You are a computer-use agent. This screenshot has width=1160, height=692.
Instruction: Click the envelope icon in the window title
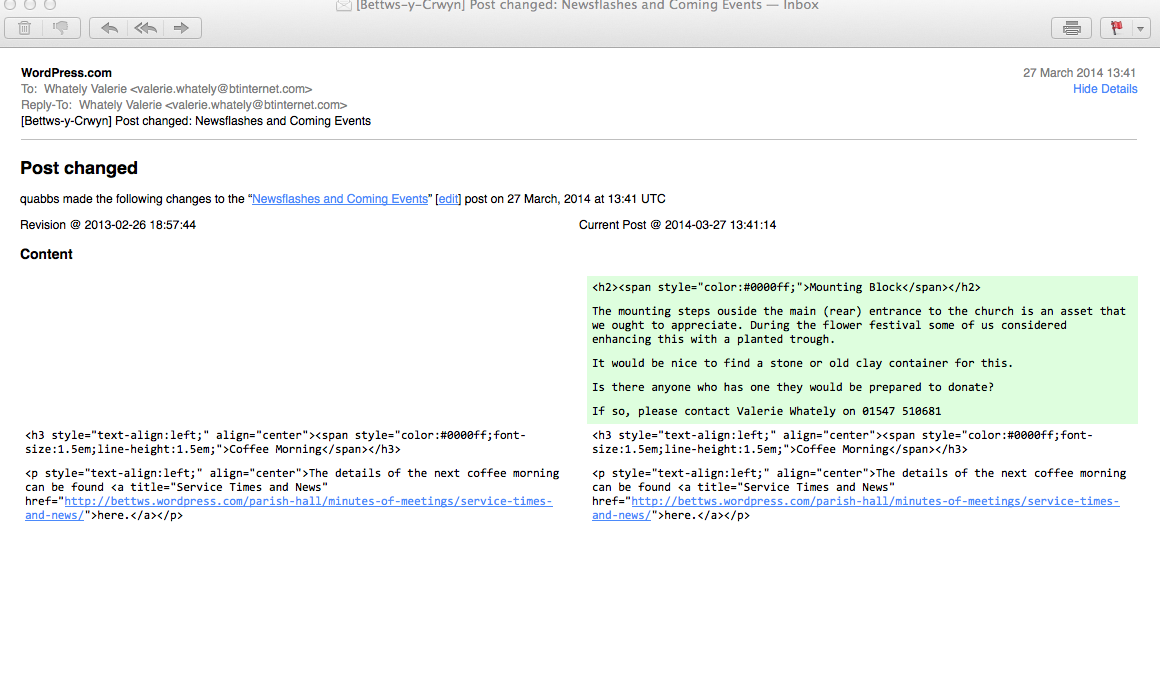point(344,6)
